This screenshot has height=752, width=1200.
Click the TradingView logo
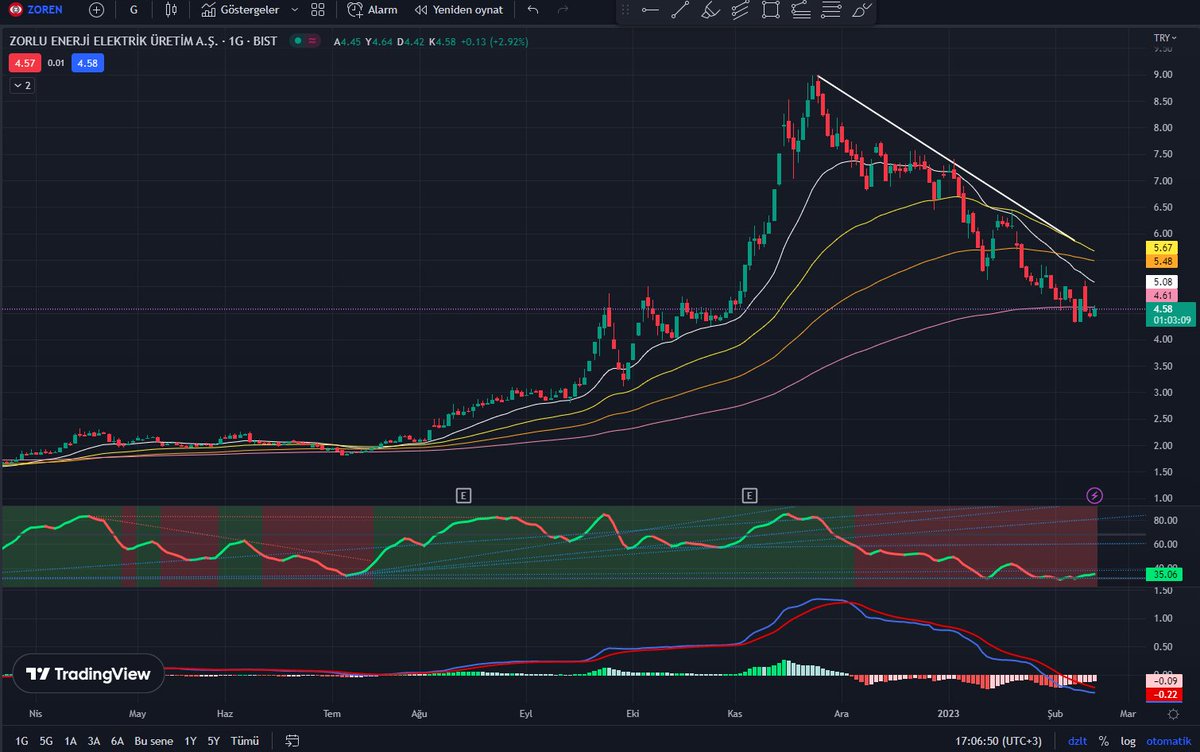pyautogui.click(x=87, y=674)
